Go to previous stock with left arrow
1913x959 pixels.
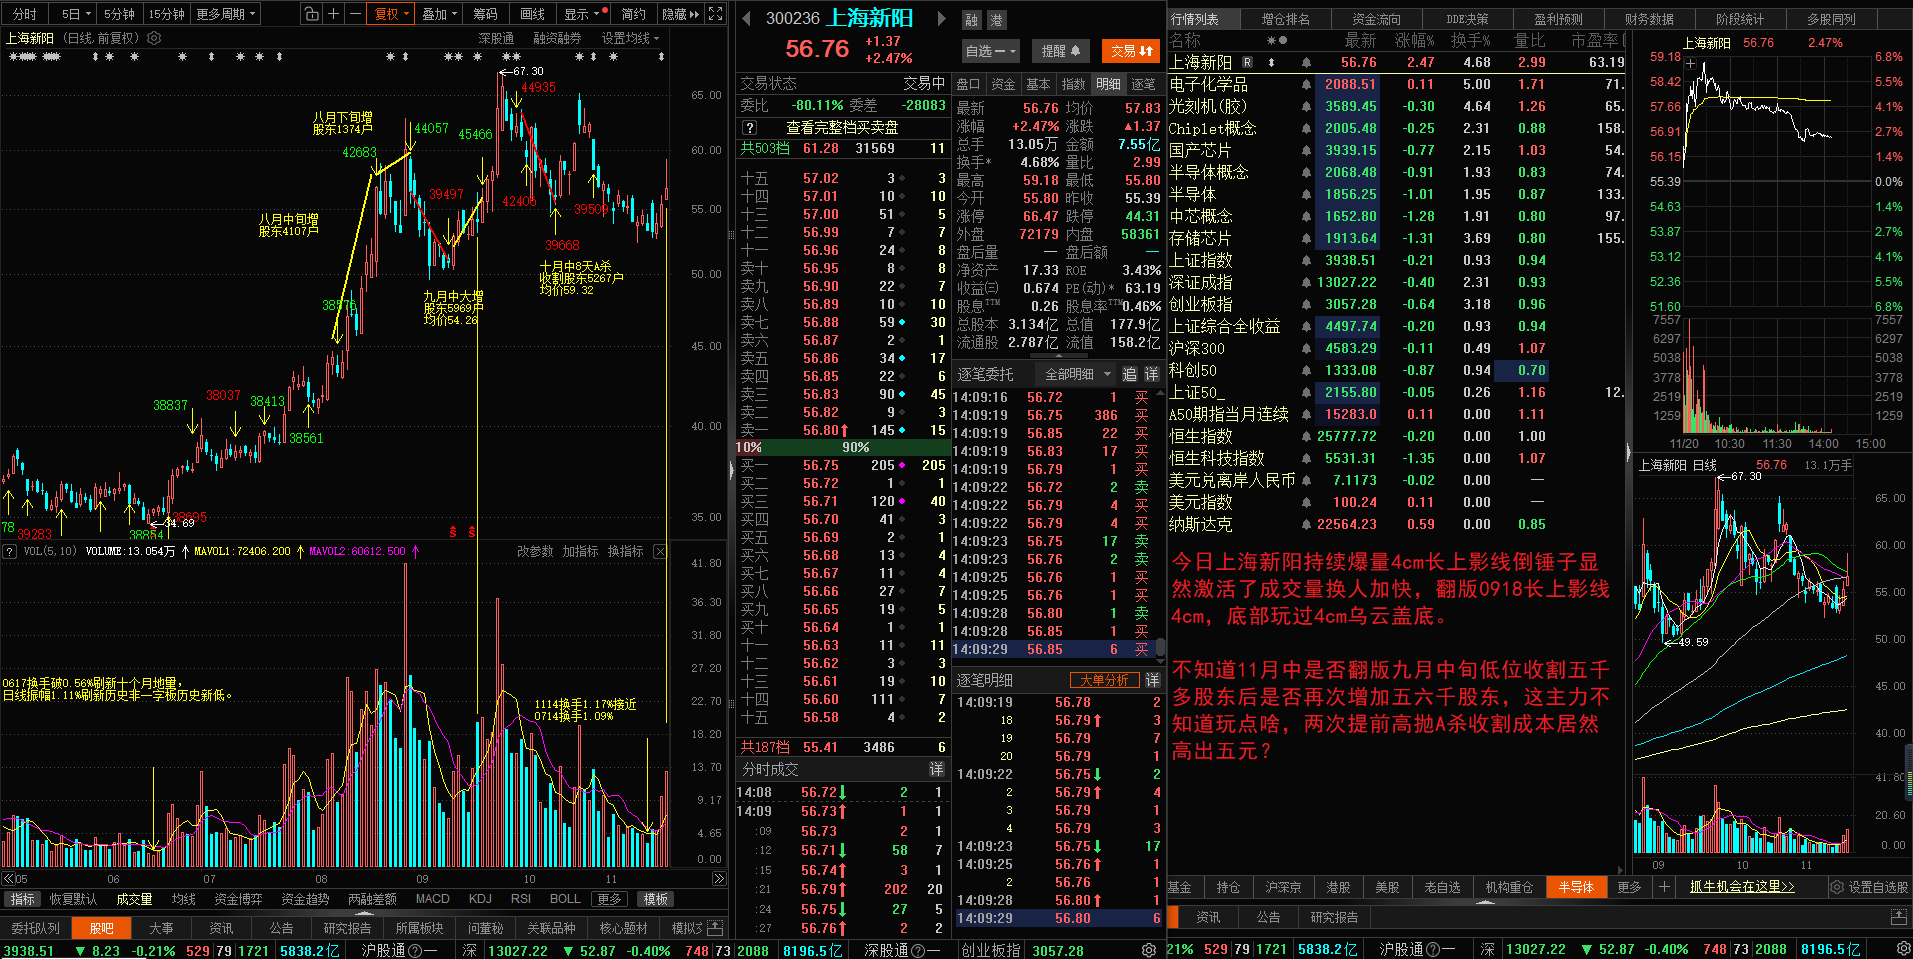pos(746,18)
